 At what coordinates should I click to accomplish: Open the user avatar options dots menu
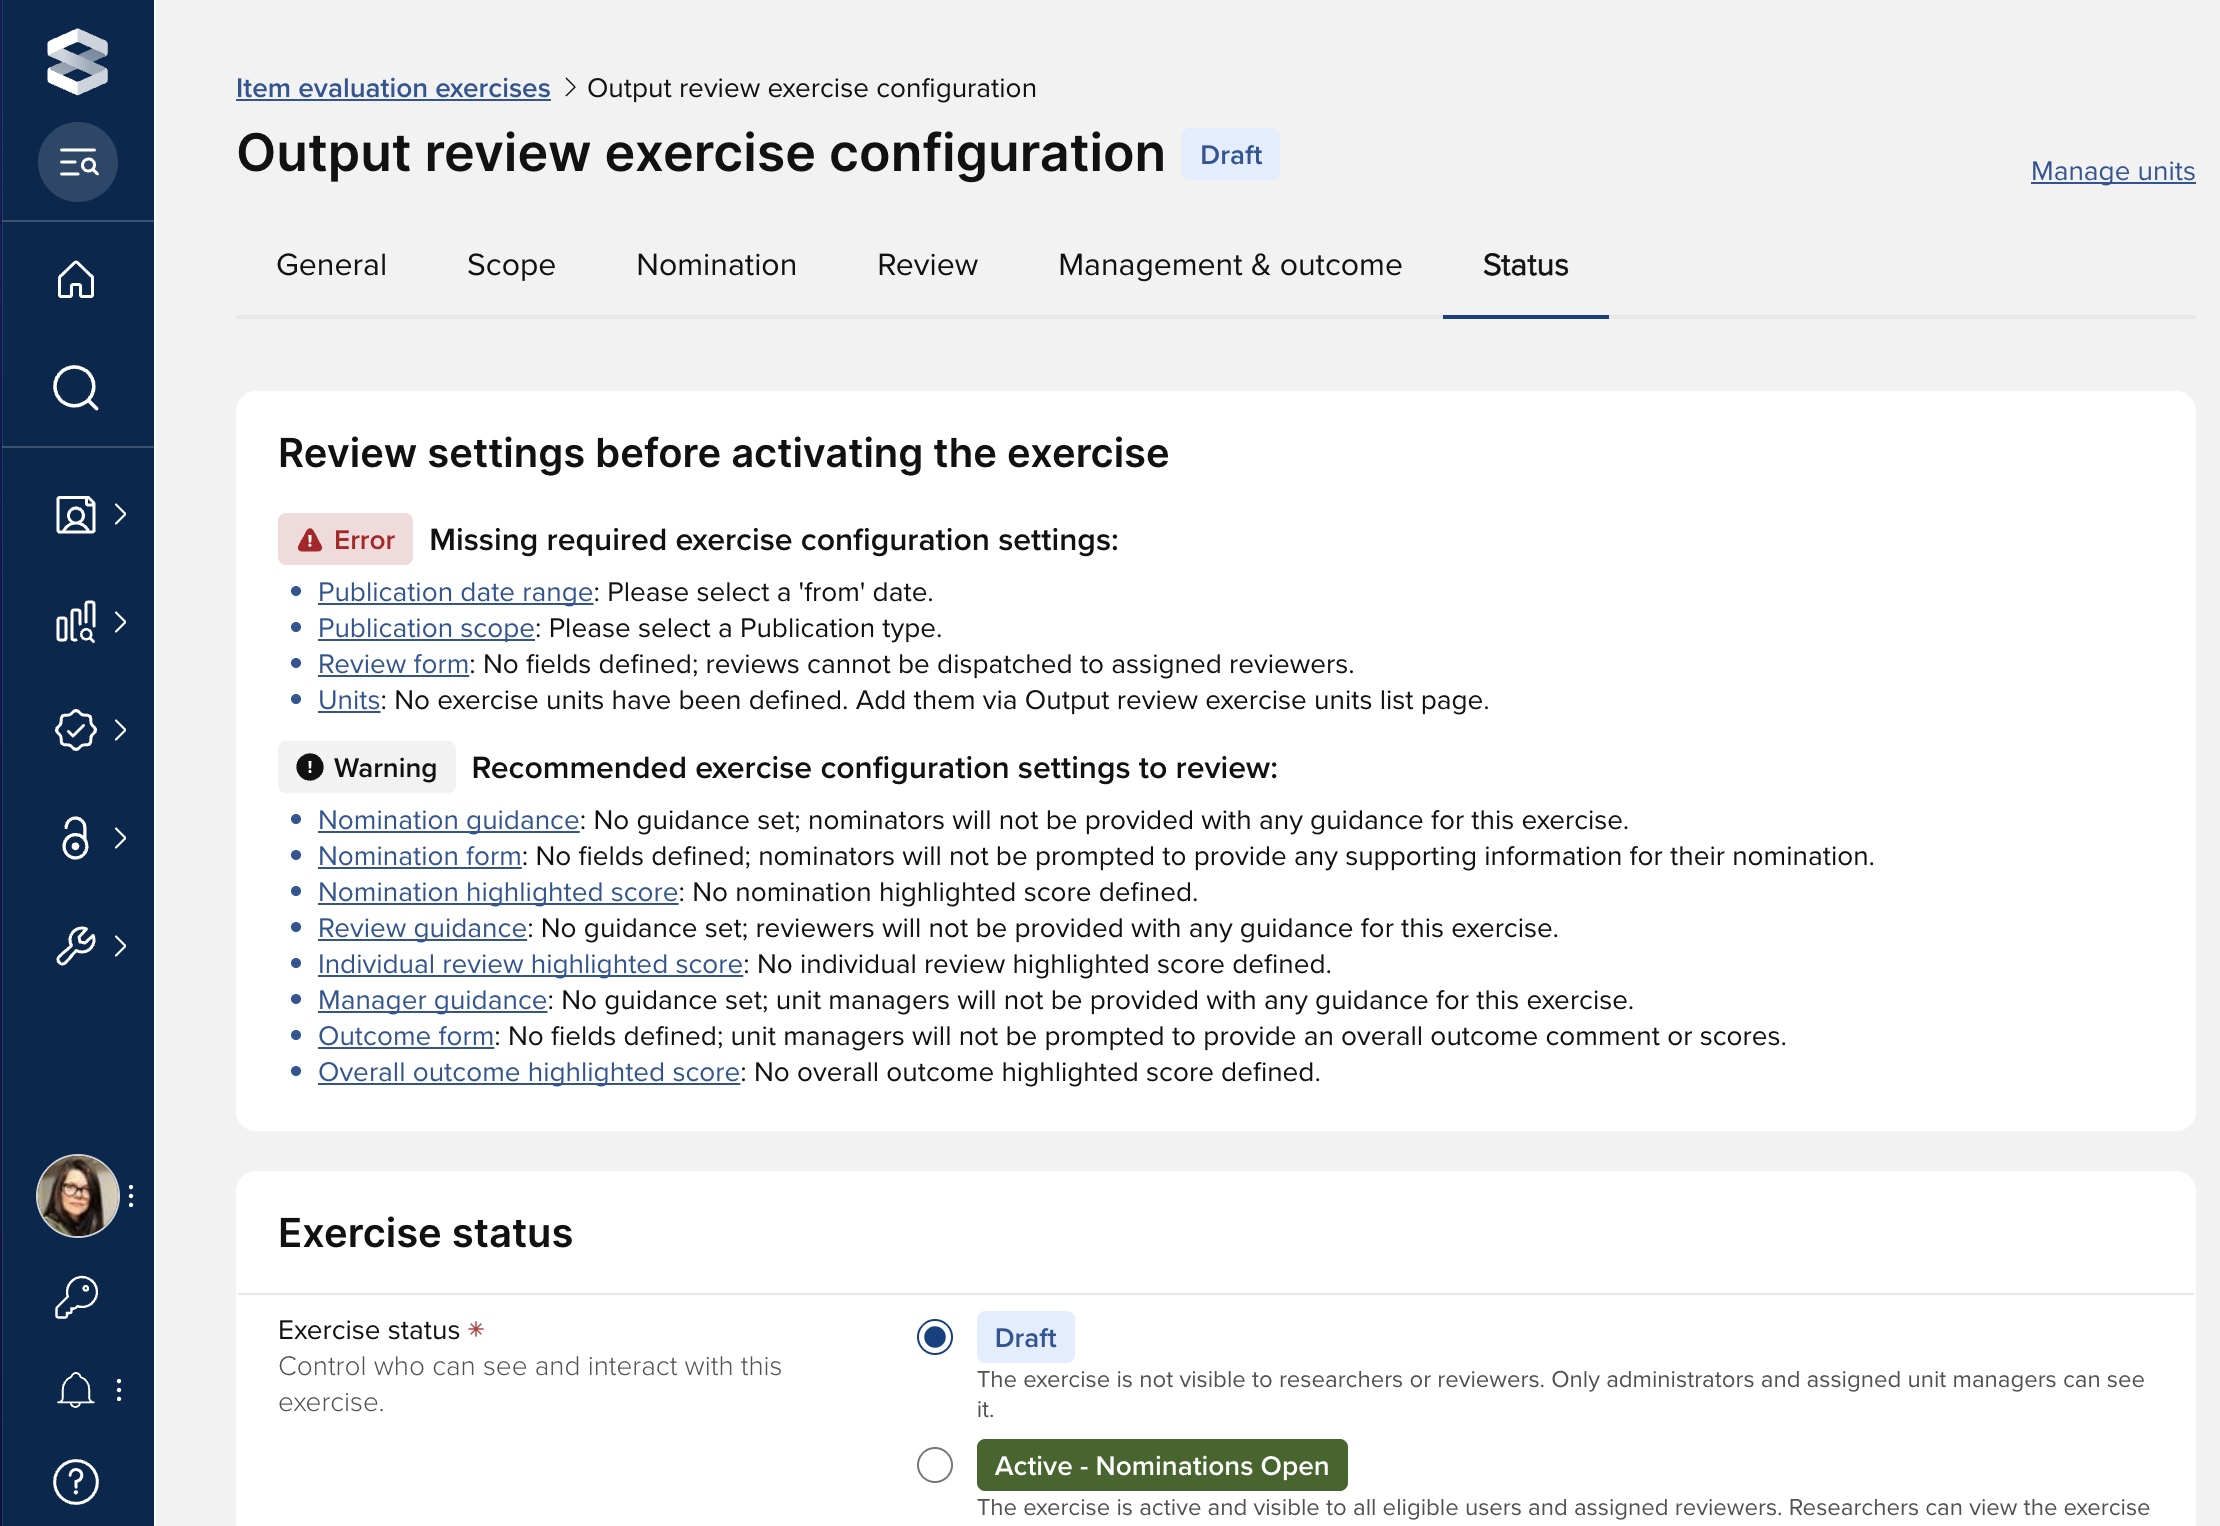point(131,1196)
